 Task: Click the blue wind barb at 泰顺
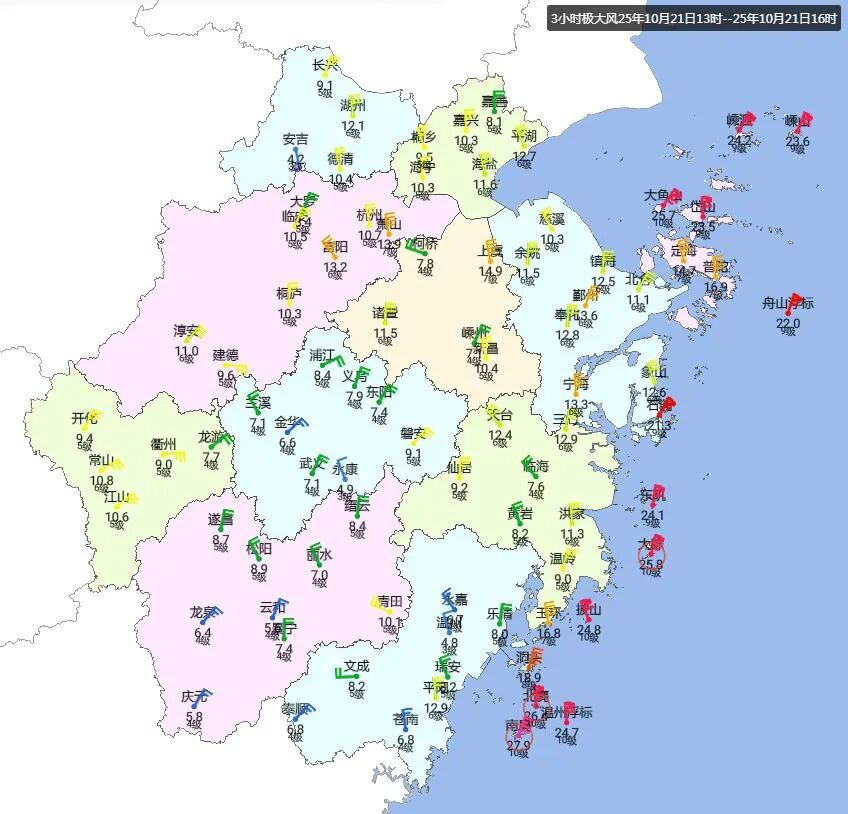[304, 712]
